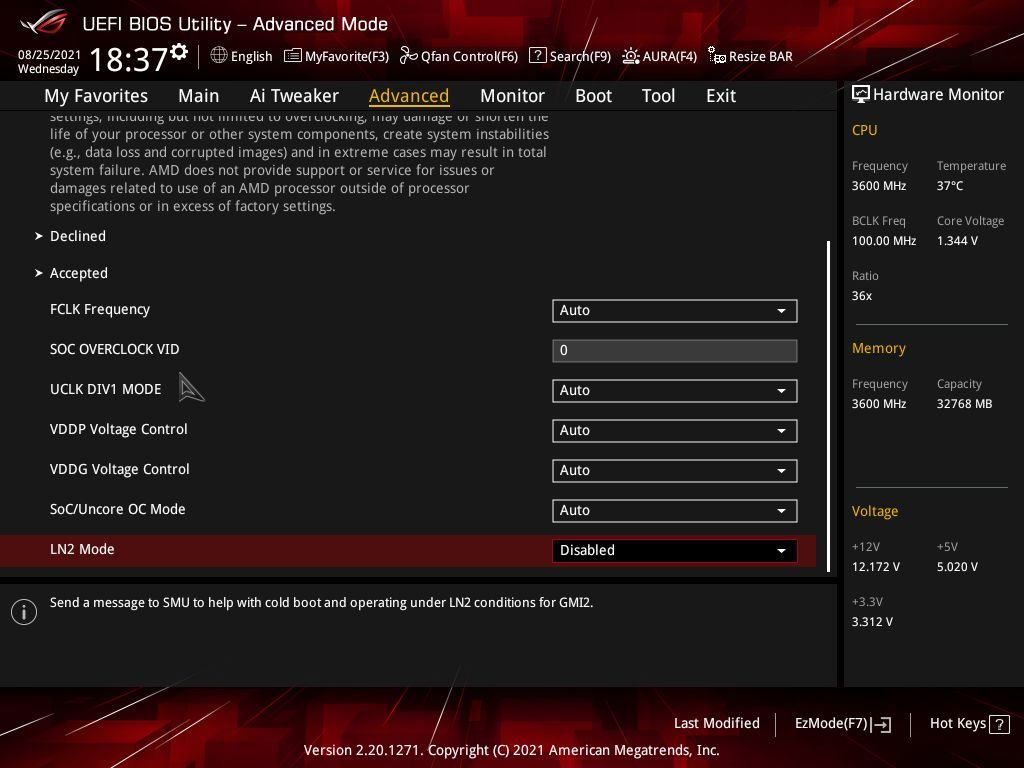Open the Exit tab
Image resolution: width=1024 pixels, height=768 pixels.
[721, 95]
